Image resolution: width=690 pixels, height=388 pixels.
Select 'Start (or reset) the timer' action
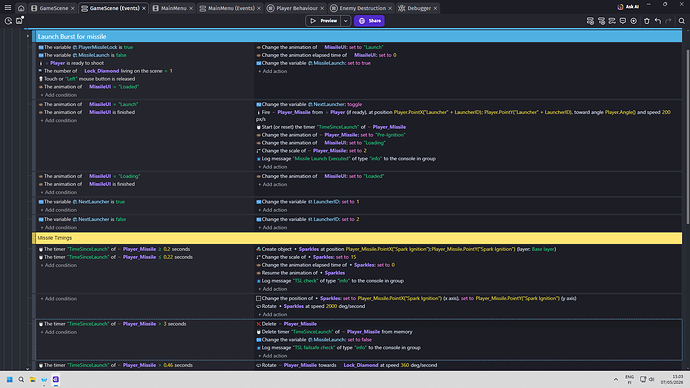click(x=331, y=127)
